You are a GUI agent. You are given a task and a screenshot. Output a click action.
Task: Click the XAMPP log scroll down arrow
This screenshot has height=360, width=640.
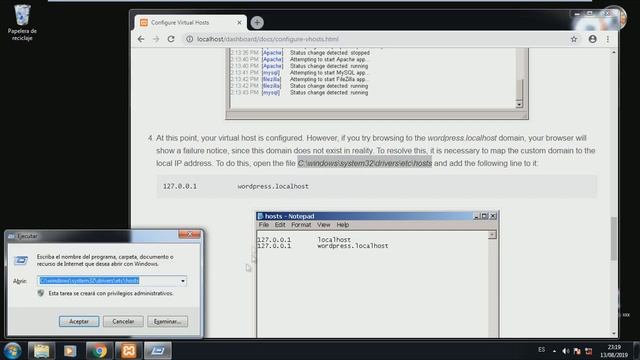tap(519, 104)
